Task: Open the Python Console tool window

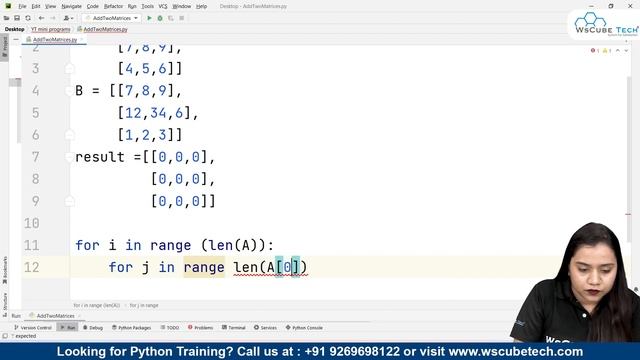Action: coord(304,328)
